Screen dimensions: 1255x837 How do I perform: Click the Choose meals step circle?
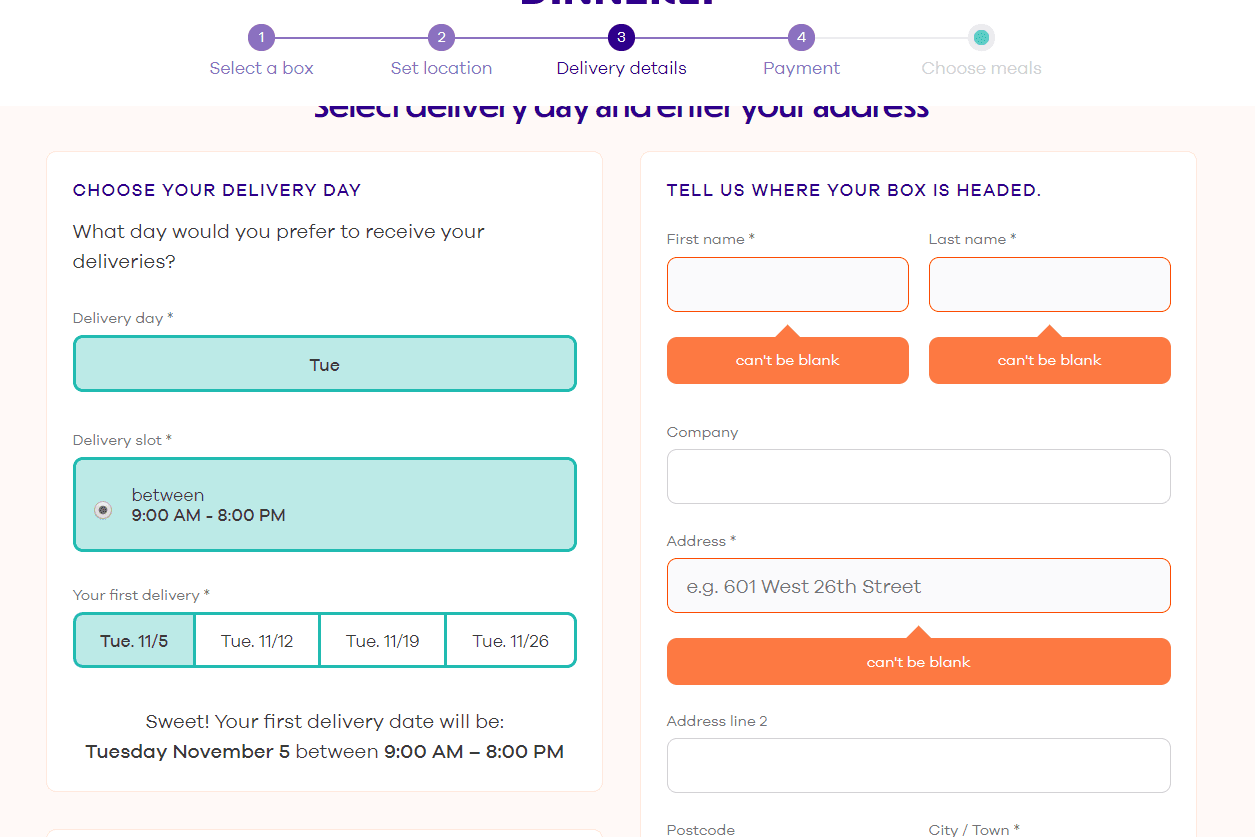tap(981, 38)
